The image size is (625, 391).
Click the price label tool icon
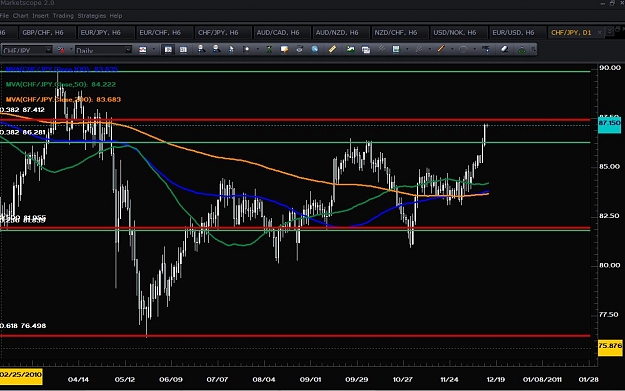(485, 49)
